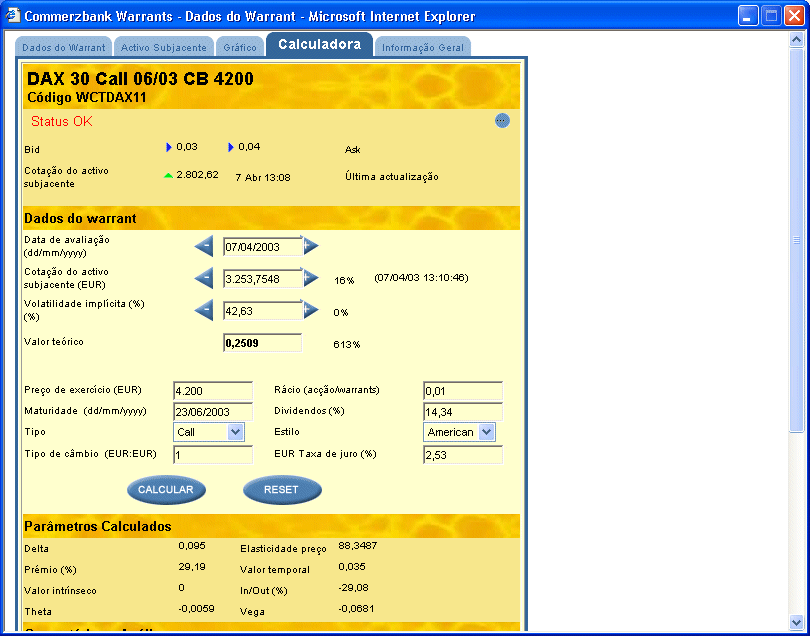Viewport: 810px width, 636px height.
Task: Click the scrollbar down arrow
Action: pos(797,621)
